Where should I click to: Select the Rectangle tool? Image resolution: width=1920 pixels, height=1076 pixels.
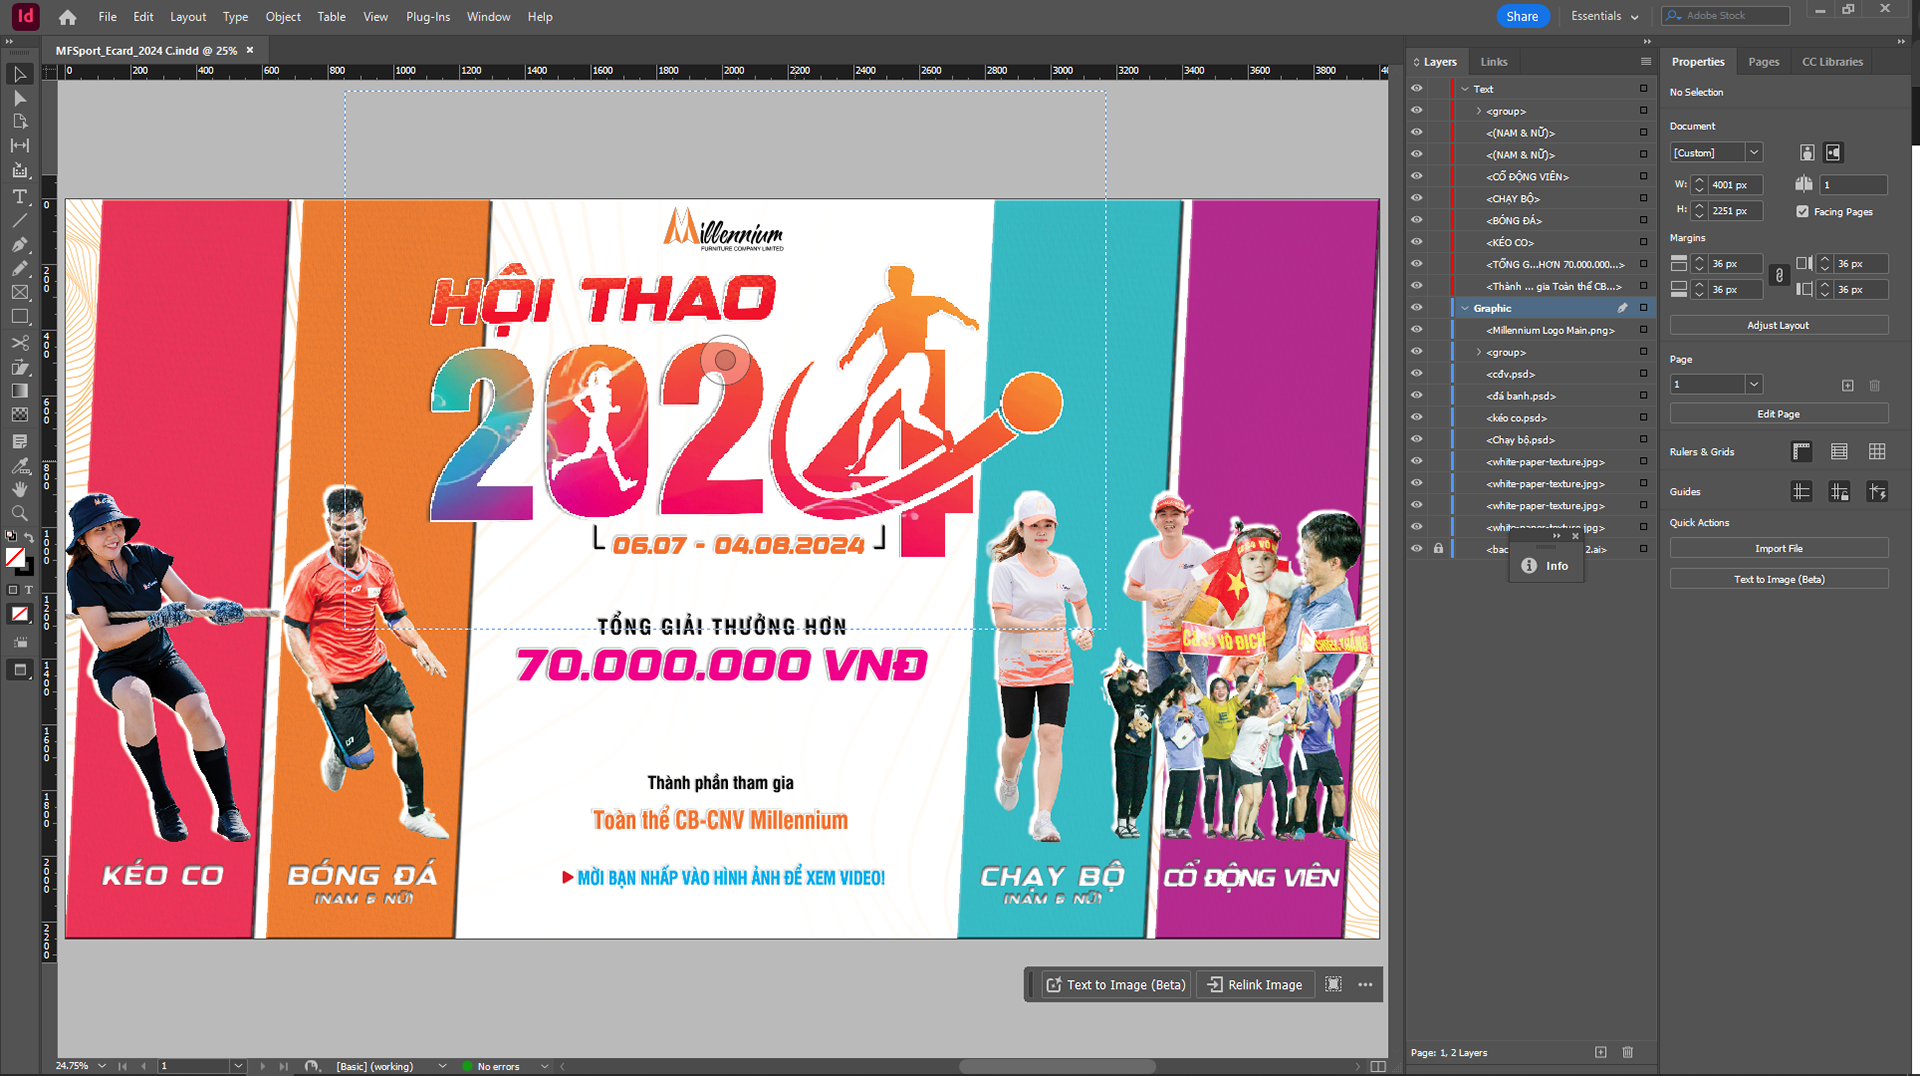tap(19, 317)
